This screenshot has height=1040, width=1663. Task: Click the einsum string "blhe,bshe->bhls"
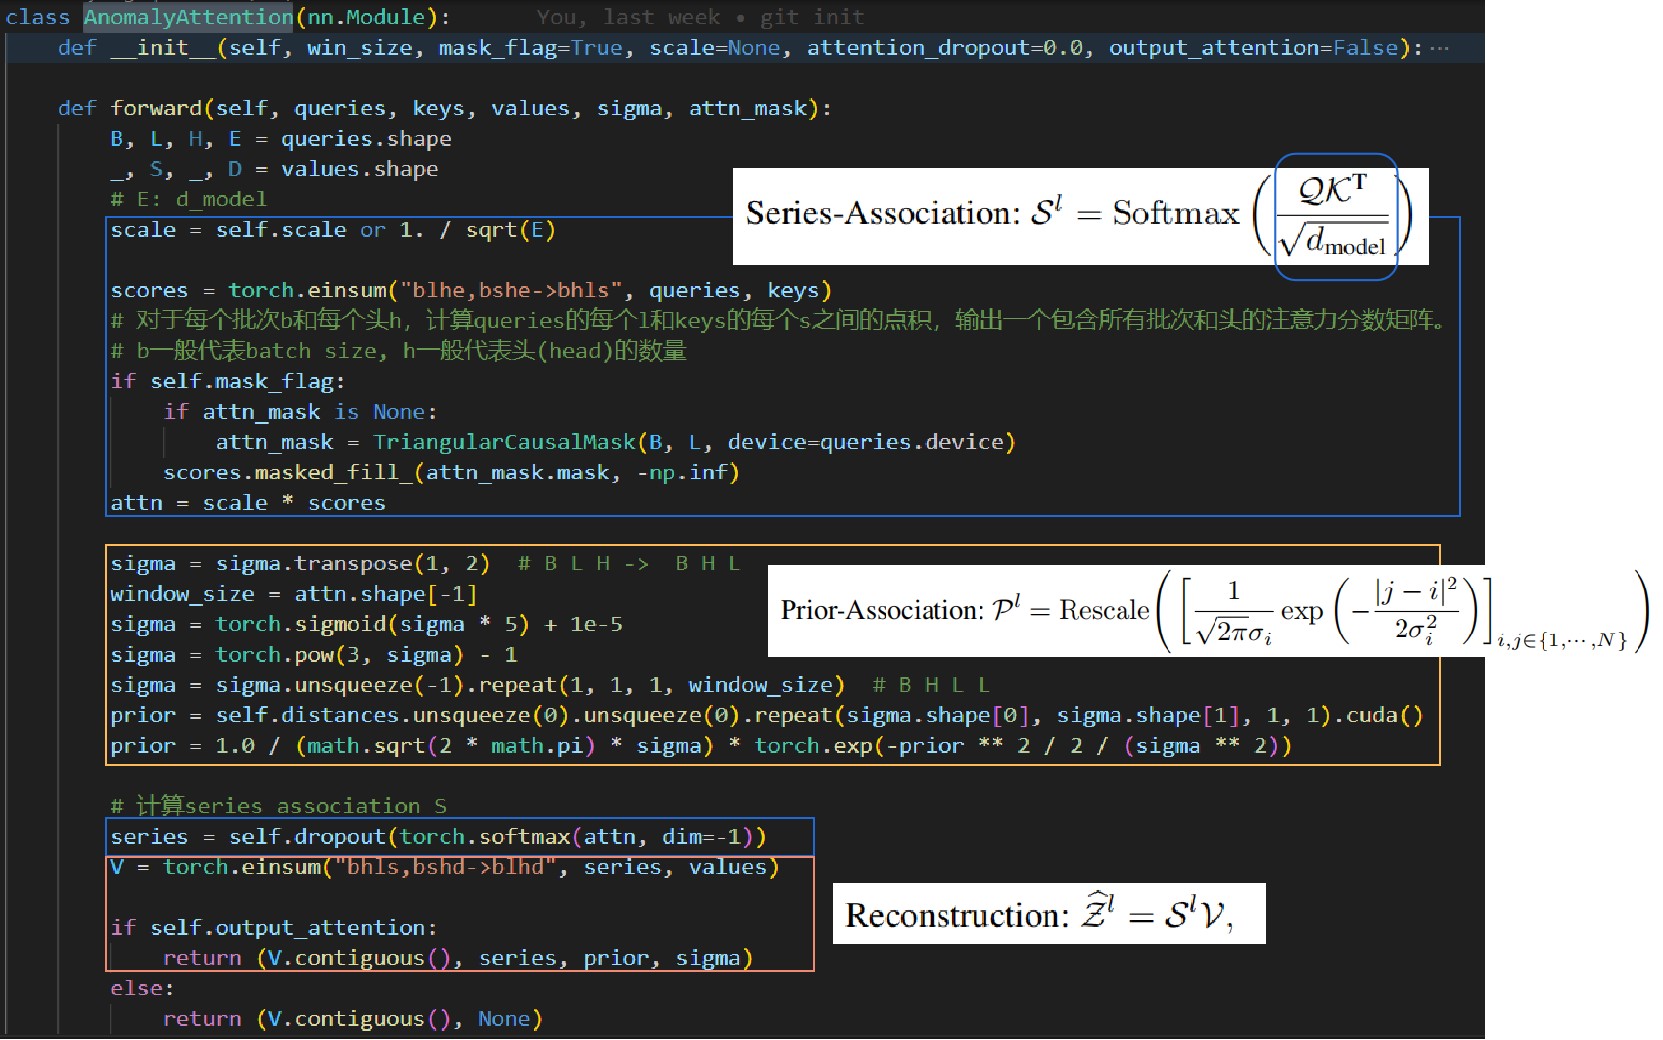click(510, 290)
